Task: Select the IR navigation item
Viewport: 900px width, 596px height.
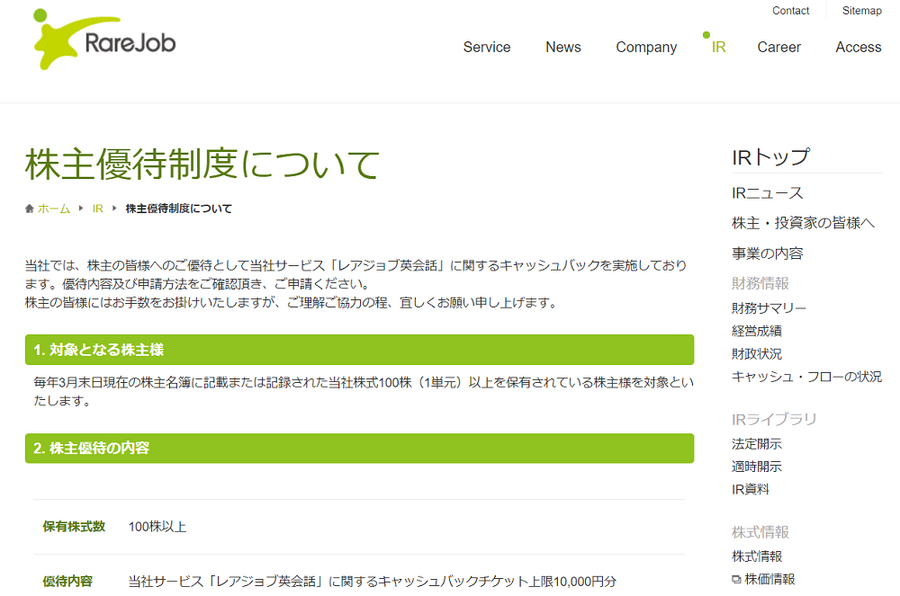Action: [719, 47]
